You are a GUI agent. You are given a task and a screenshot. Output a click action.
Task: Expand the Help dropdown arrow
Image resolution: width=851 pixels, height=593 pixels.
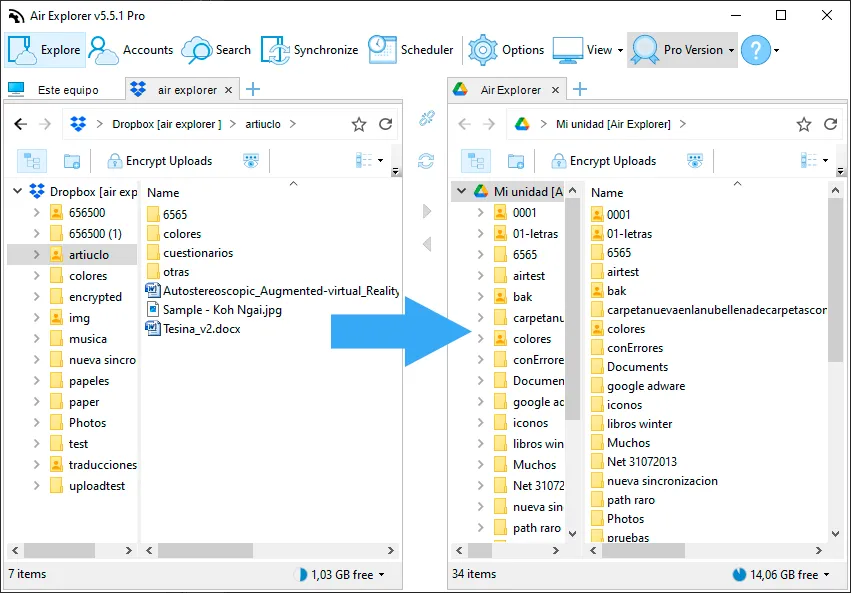pos(777,50)
